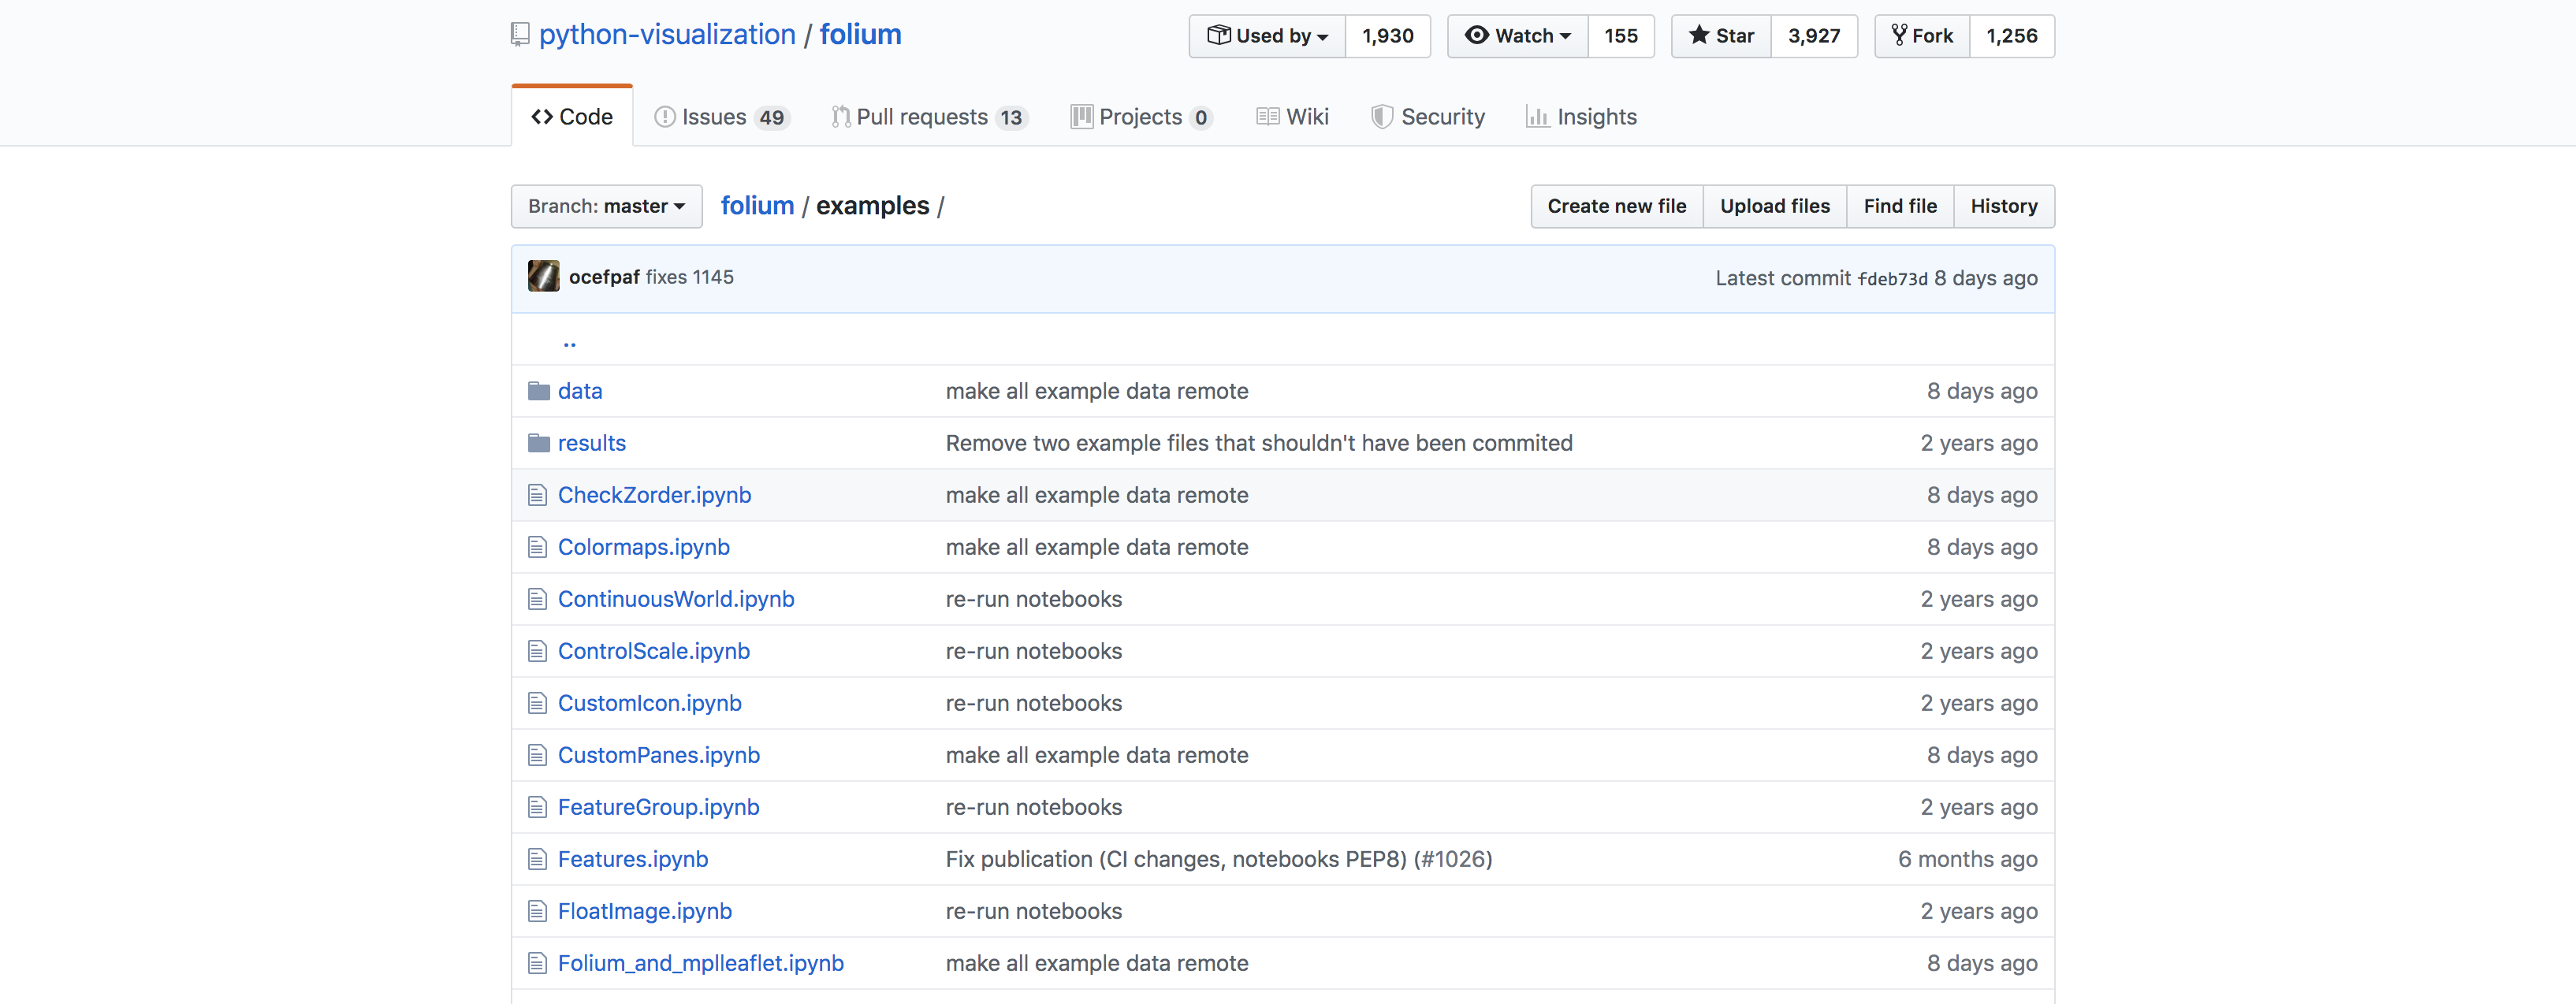This screenshot has height=1004, width=2576.
Task: Open CheckZorder.ipynb
Action: click(x=654, y=495)
